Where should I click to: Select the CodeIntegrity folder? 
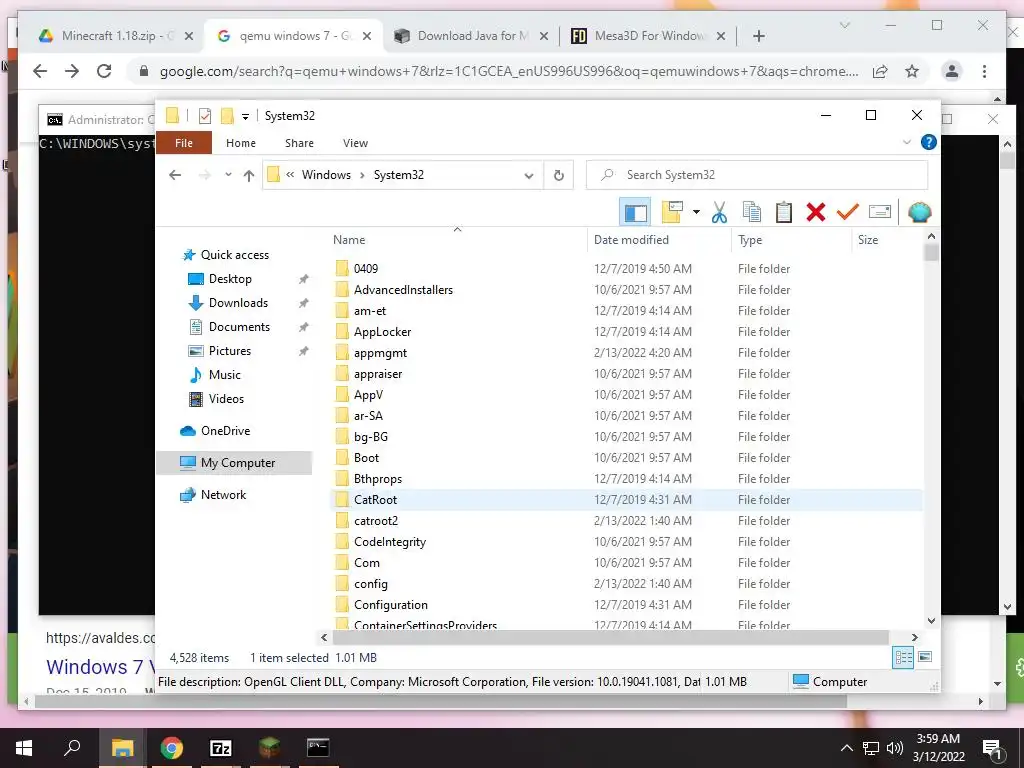[389, 542]
